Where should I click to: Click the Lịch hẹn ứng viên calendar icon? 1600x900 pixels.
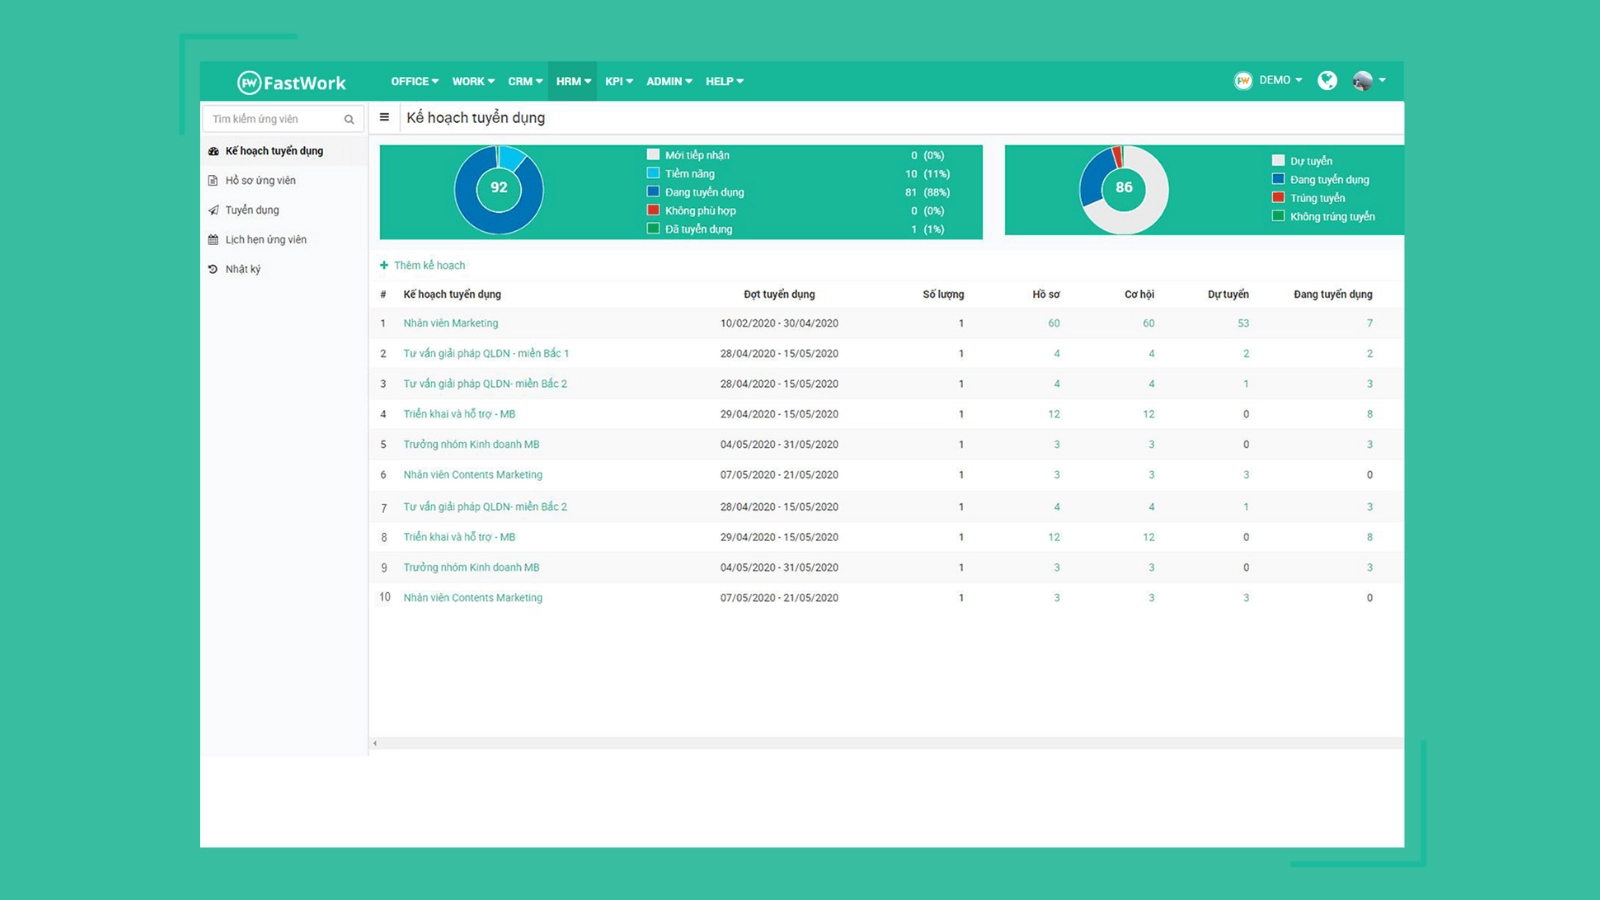213,240
